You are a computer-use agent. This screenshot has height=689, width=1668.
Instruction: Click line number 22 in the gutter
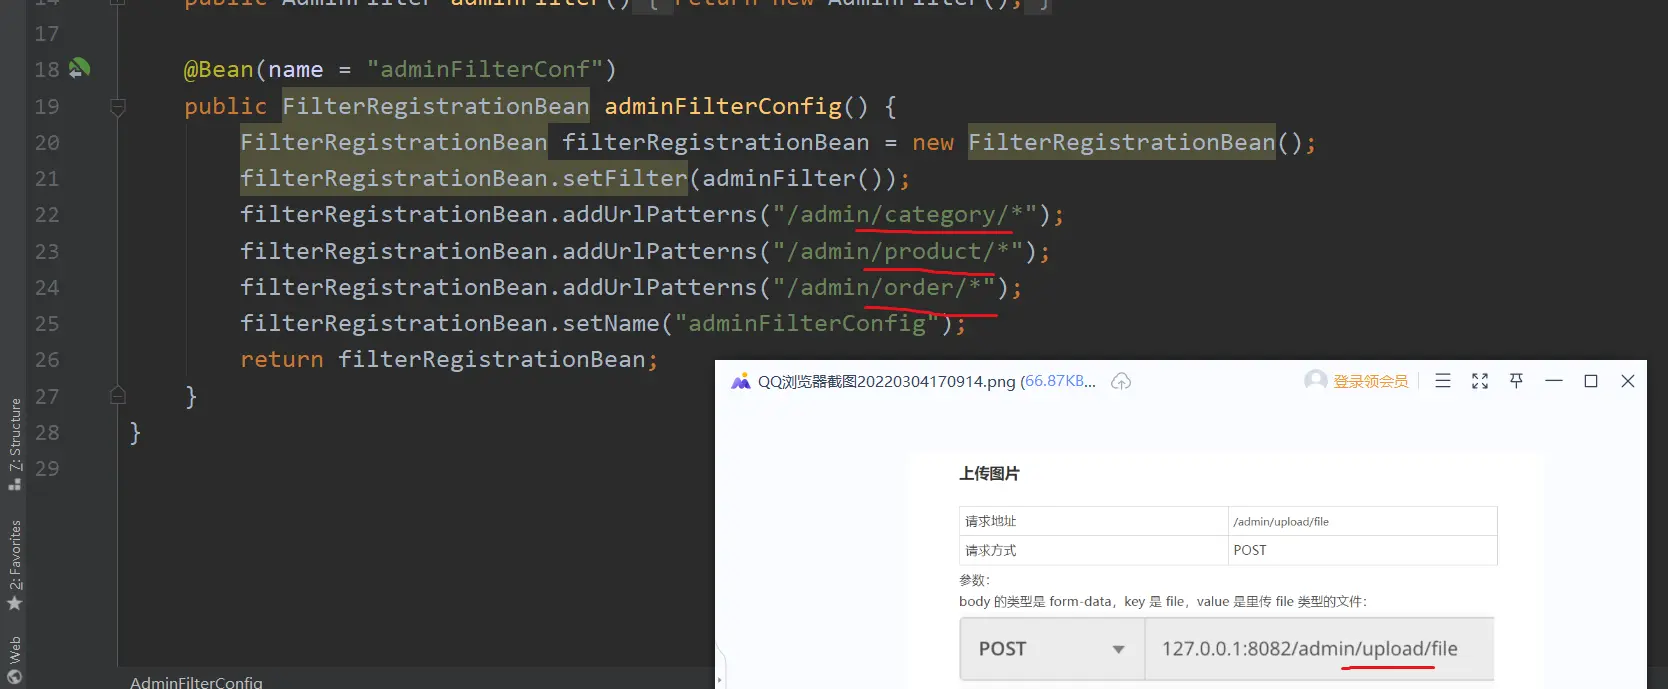tap(47, 215)
